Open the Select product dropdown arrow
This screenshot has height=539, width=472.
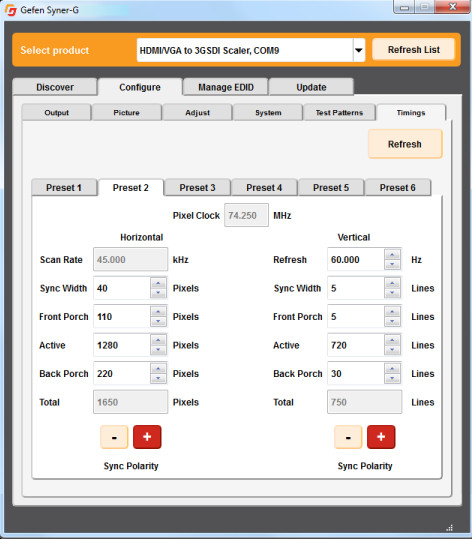coord(359,50)
